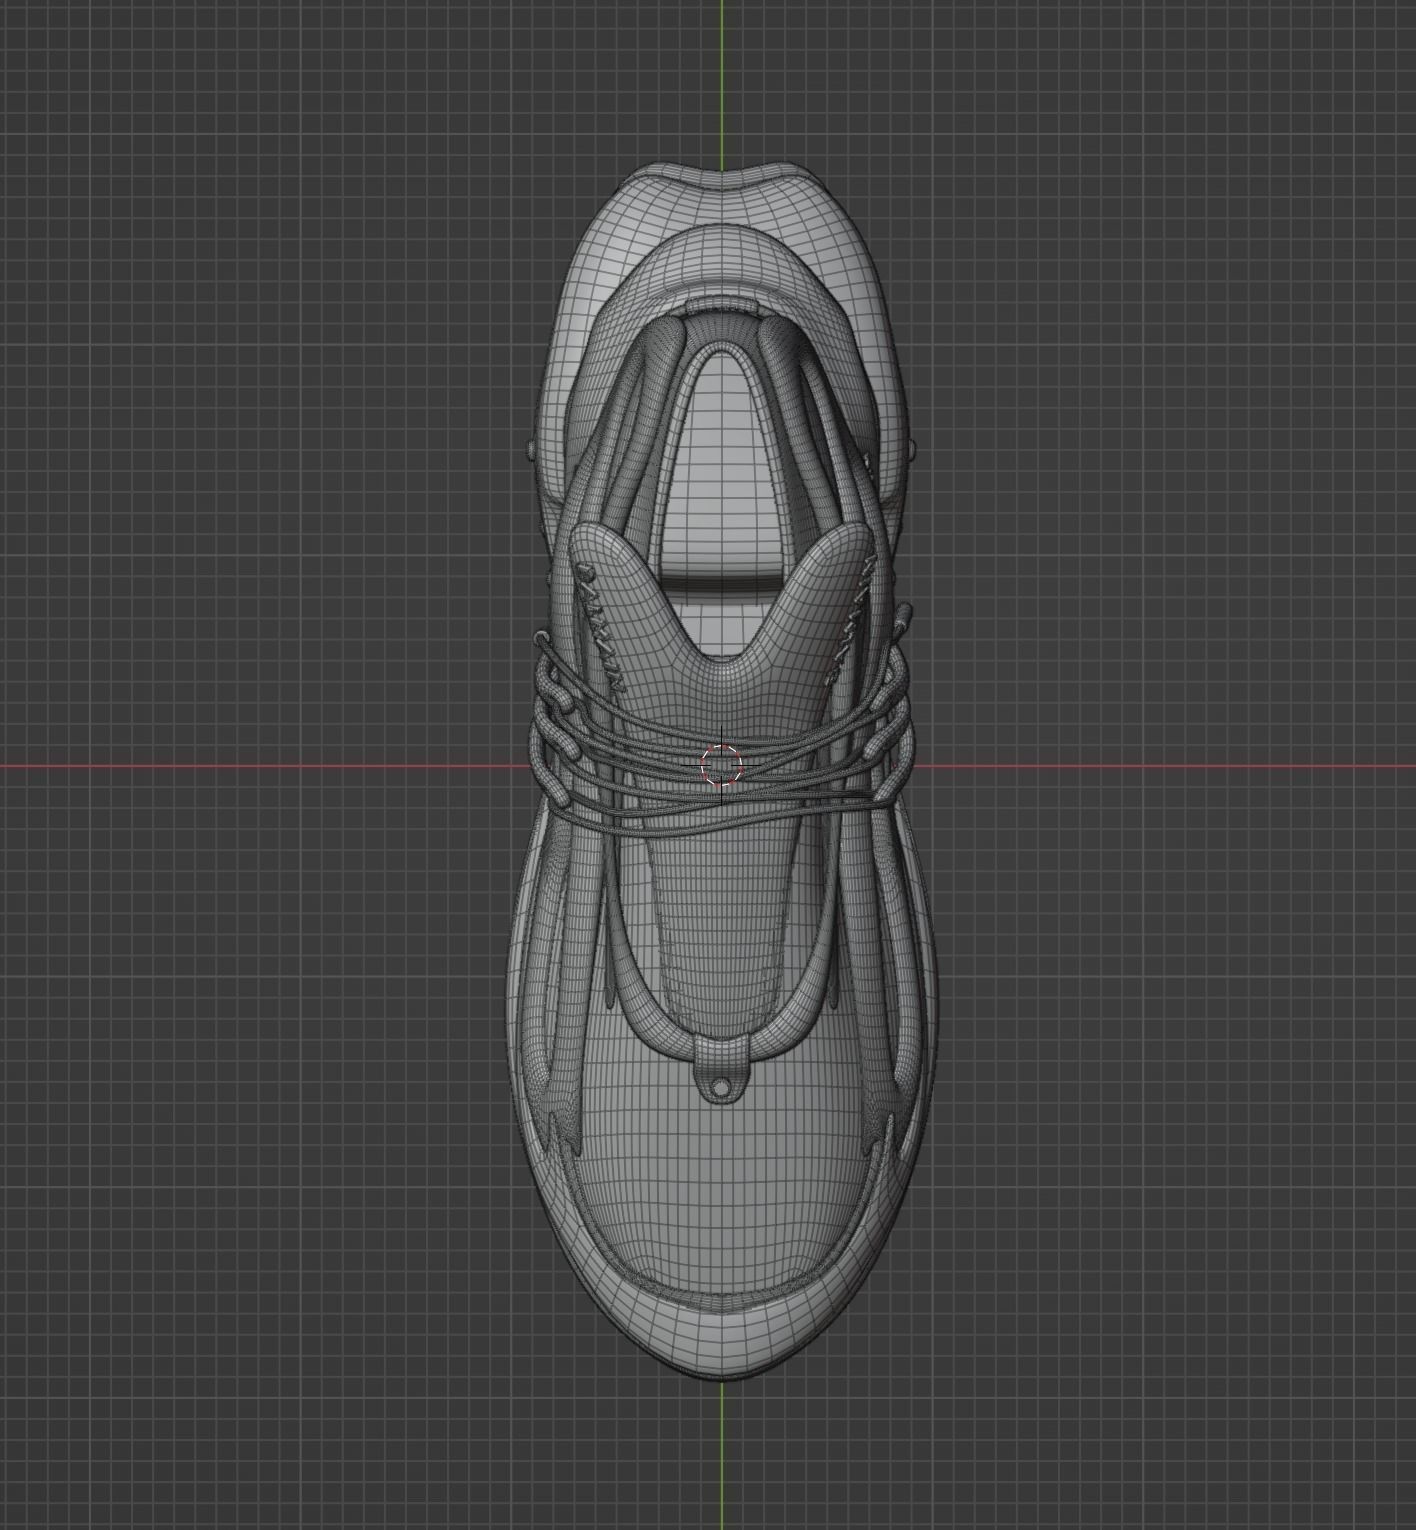
Task: Click the 3D cursor at the scene origin
Action: pos(721,767)
